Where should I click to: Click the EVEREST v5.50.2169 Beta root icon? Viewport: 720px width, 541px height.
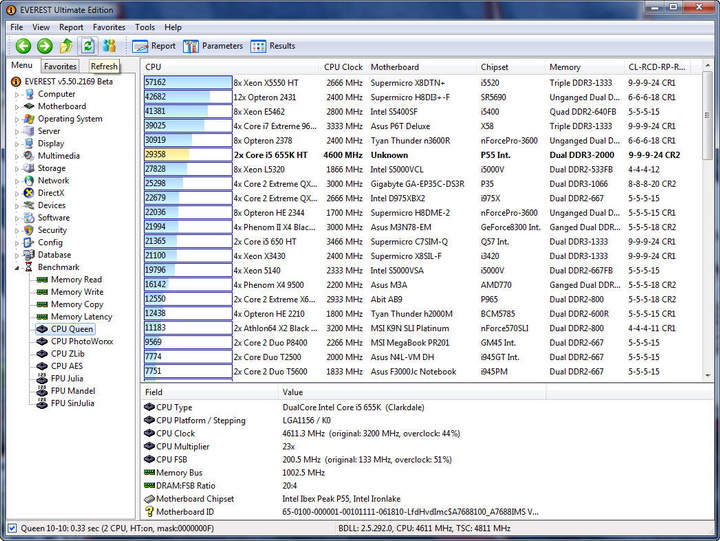(x=16, y=82)
